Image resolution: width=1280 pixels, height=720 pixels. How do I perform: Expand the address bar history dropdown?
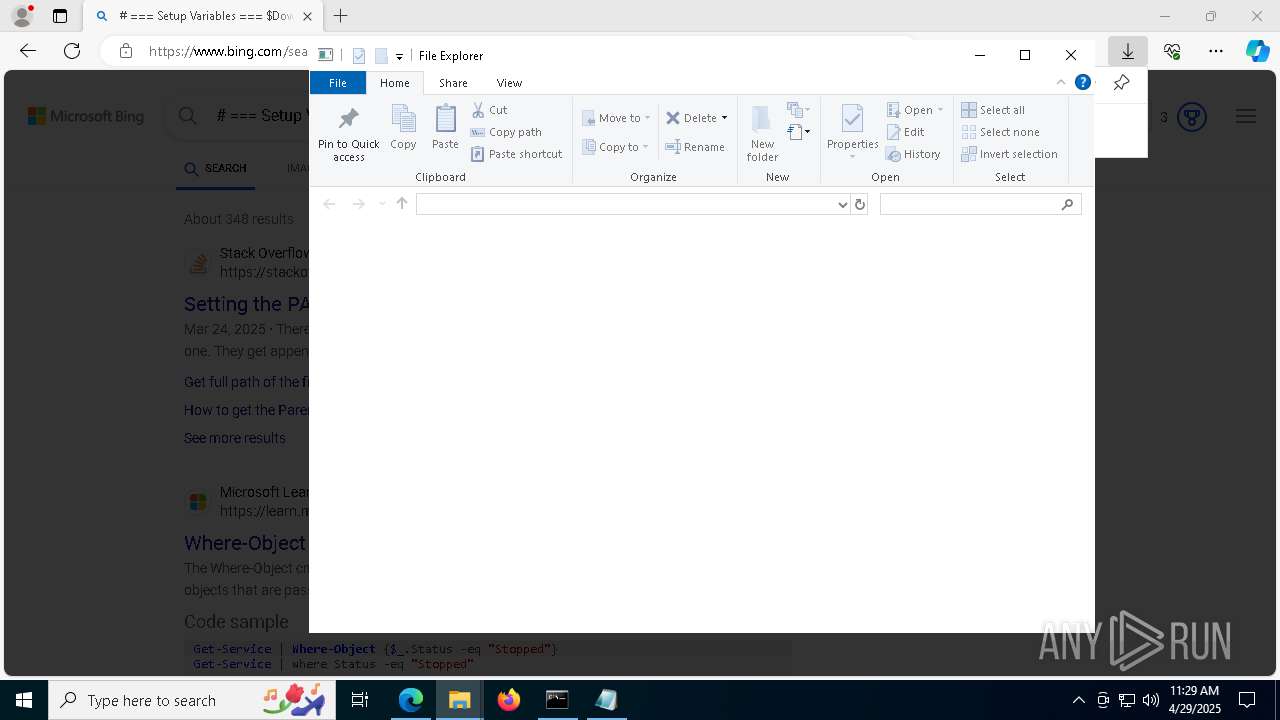(x=842, y=204)
